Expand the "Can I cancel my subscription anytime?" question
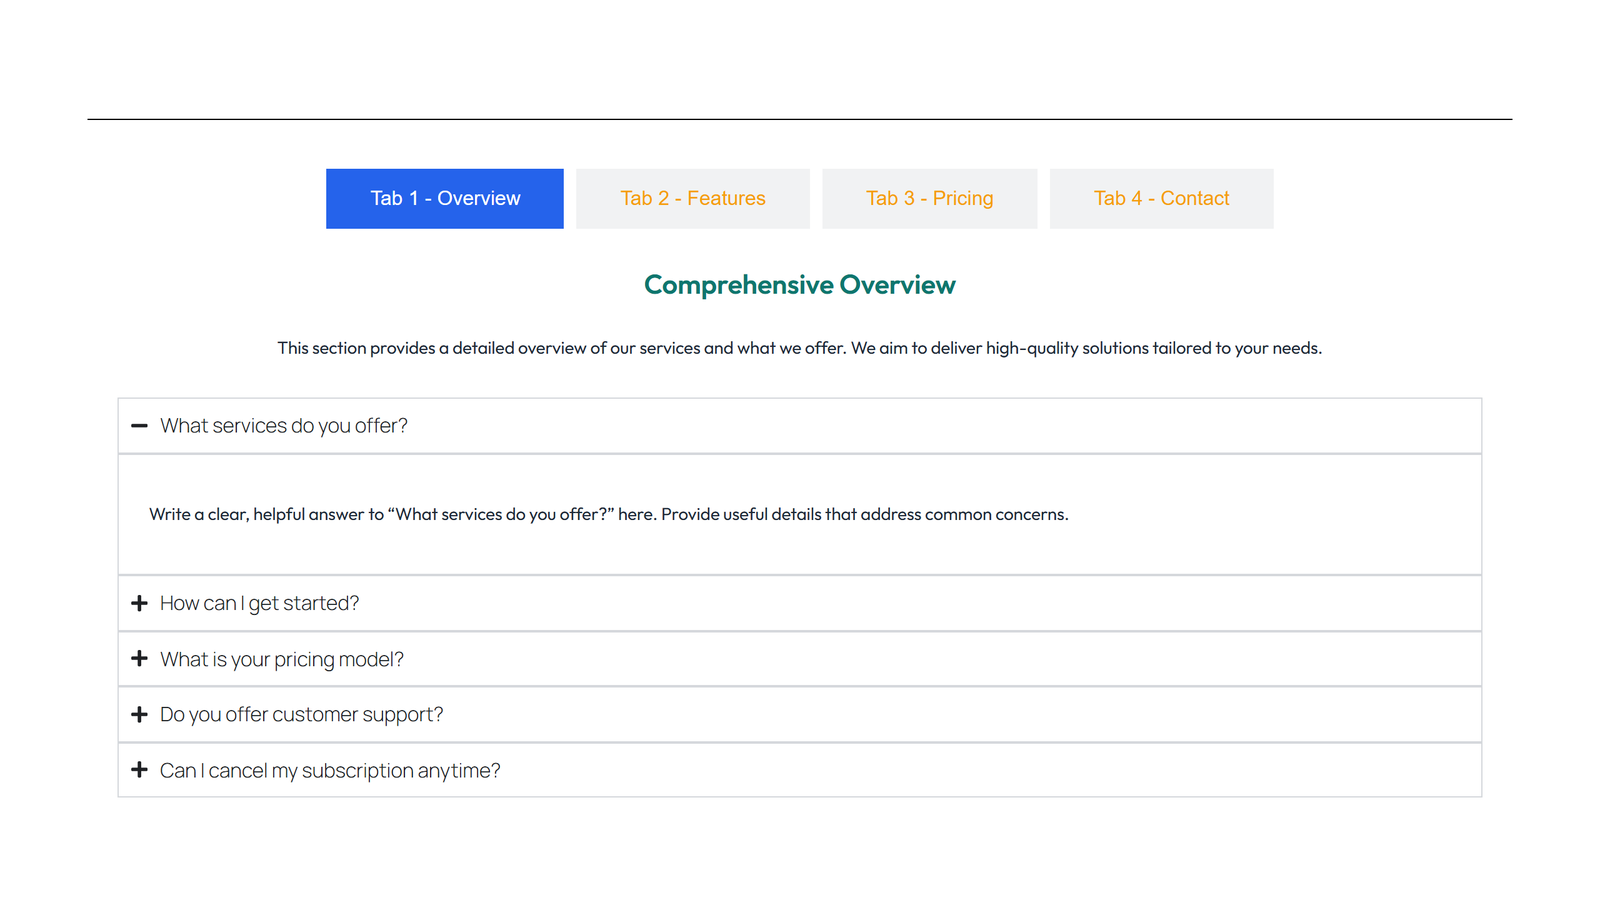This screenshot has height=900, width=1600. click(x=330, y=770)
